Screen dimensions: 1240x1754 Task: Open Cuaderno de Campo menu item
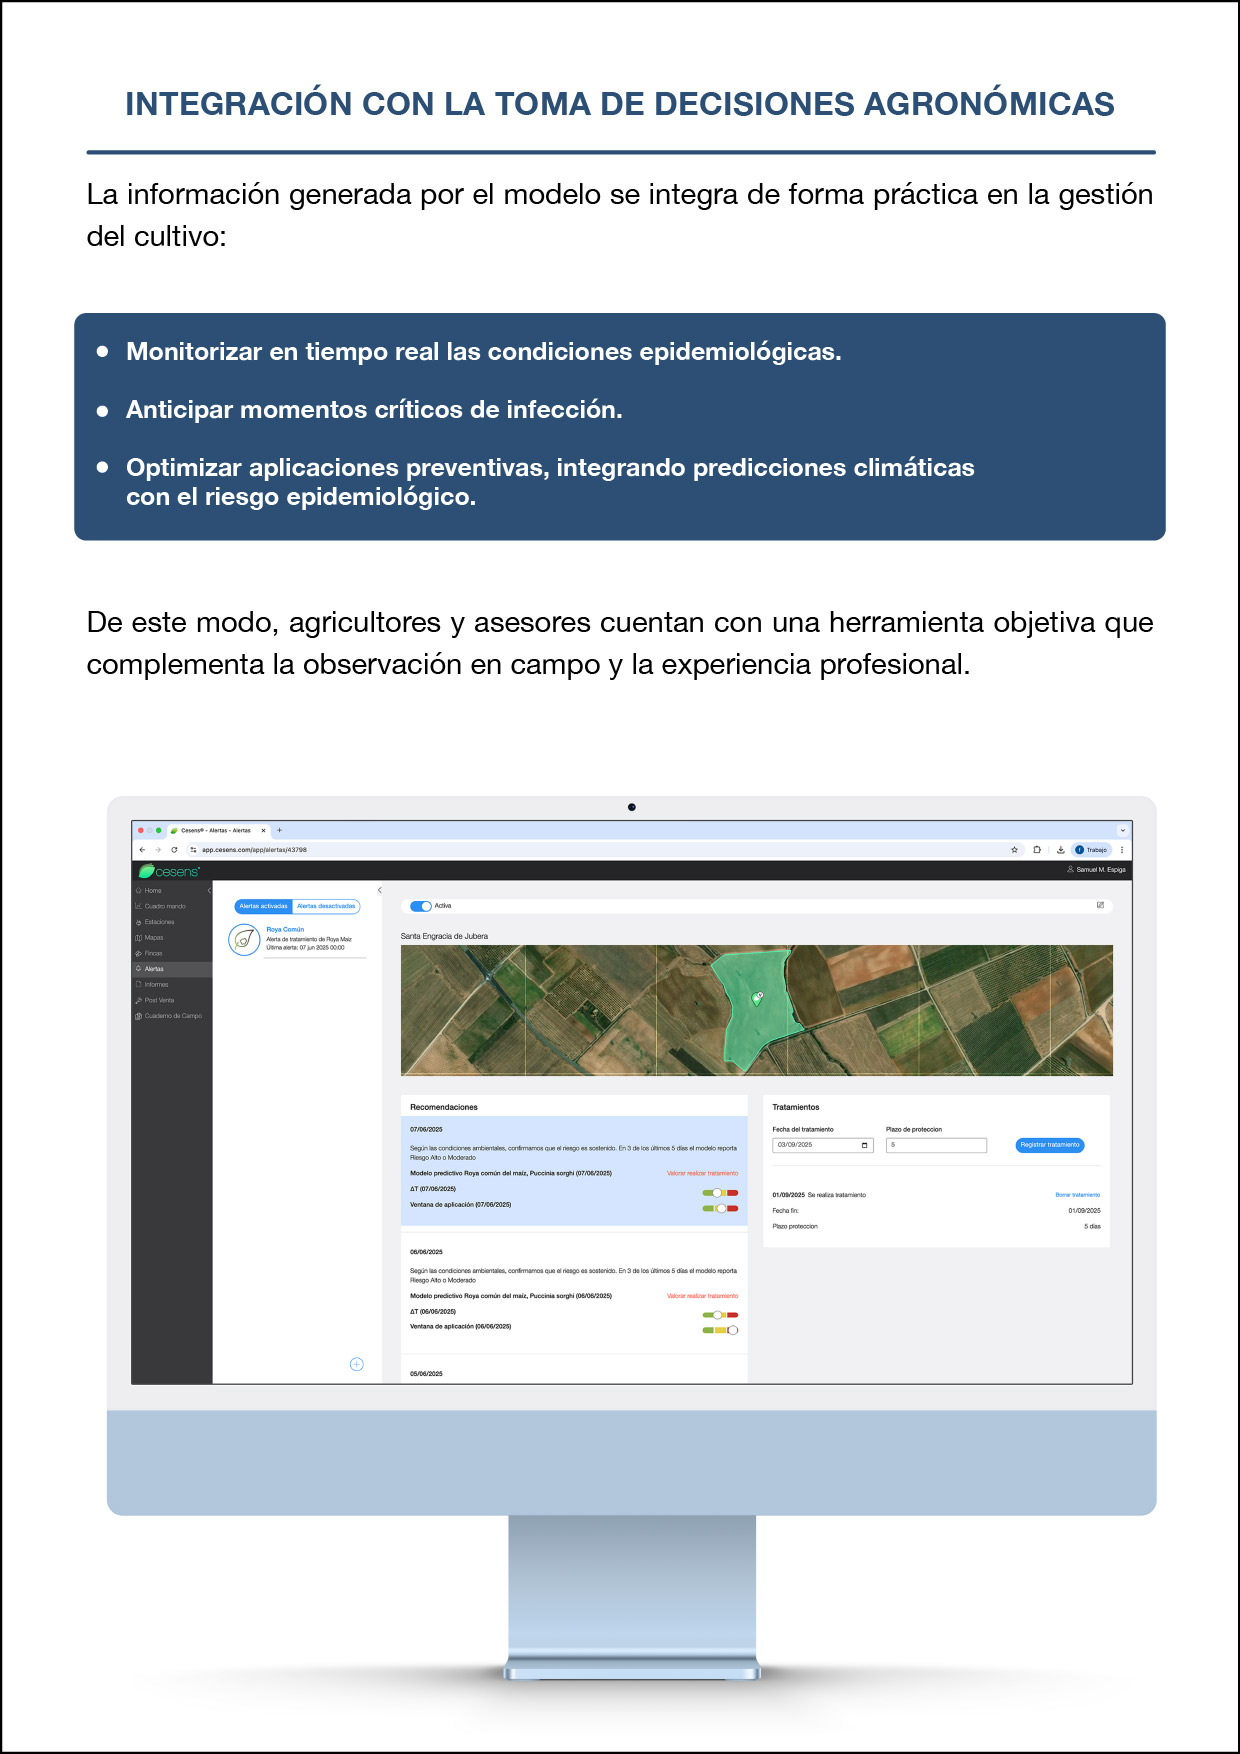pos(172,1016)
